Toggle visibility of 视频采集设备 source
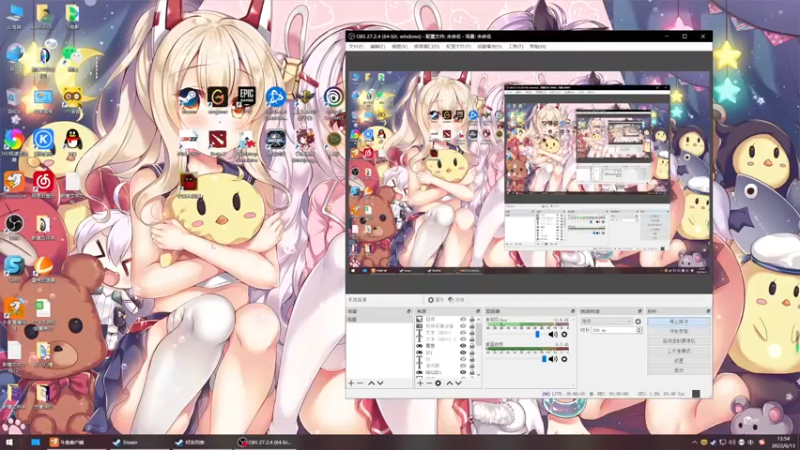Viewport: 800px width, 450px height. point(463,326)
